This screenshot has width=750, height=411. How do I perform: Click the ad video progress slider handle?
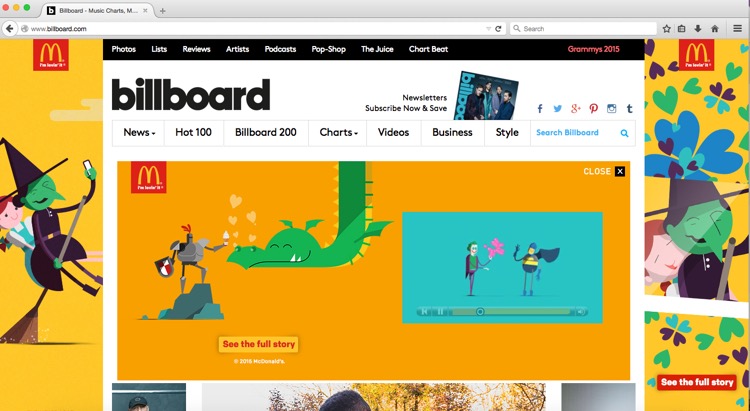480,311
